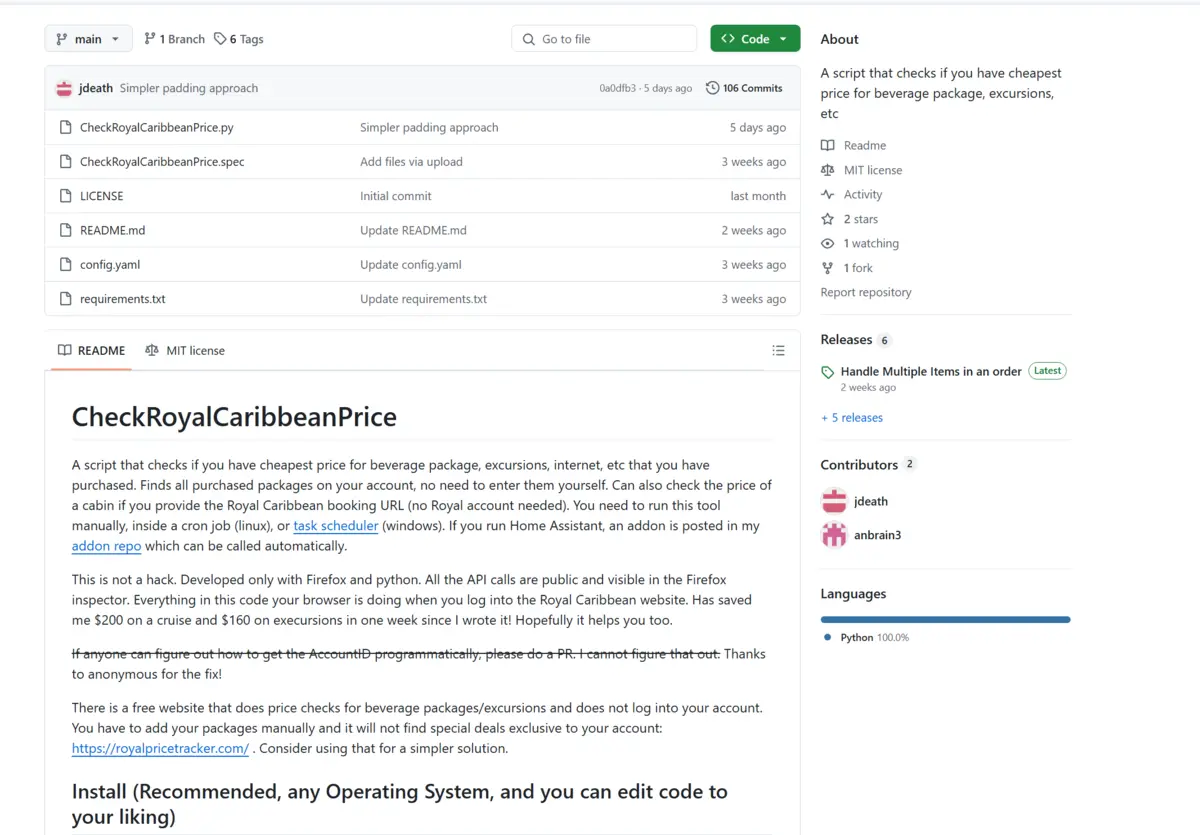The width and height of the screenshot is (1200, 835).
Task: Show the + 5 releases link
Action: click(x=852, y=417)
